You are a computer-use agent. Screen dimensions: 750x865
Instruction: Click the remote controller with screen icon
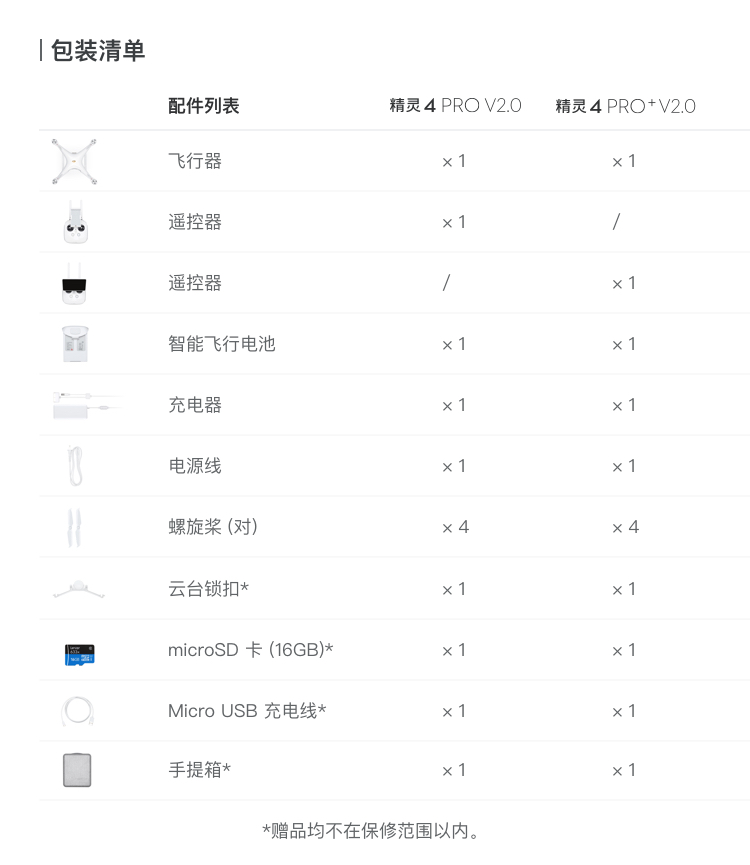[74, 284]
